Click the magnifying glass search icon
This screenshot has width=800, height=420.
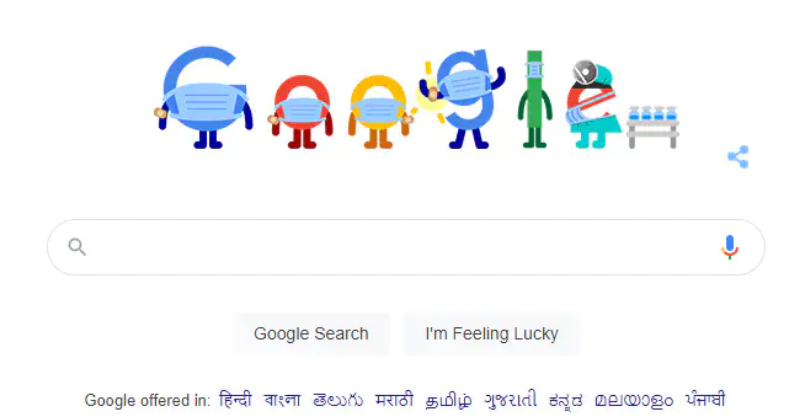77,247
